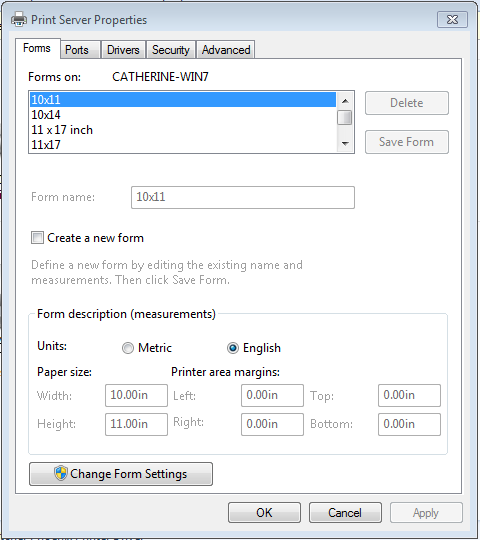Close the Print Server Properties dialog

tap(452, 19)
